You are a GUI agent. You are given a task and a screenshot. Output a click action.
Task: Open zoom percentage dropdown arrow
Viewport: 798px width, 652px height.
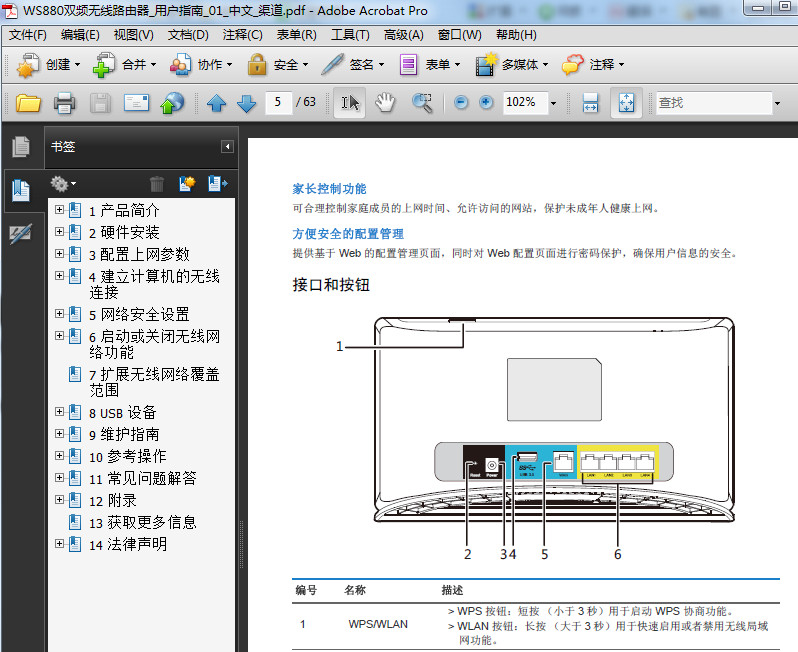pos(554,103)
